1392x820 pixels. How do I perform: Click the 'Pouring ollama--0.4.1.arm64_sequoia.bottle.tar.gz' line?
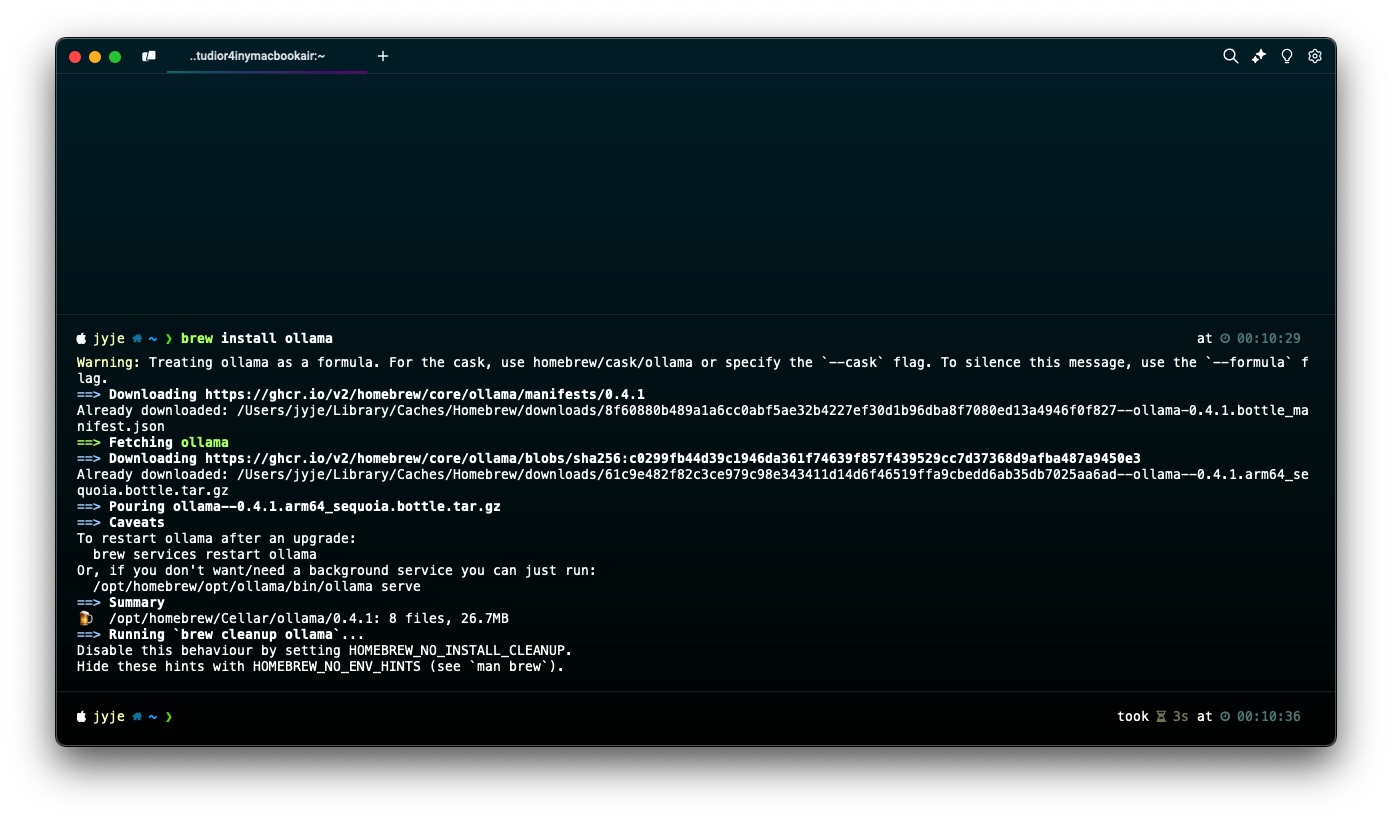point(289,506)
